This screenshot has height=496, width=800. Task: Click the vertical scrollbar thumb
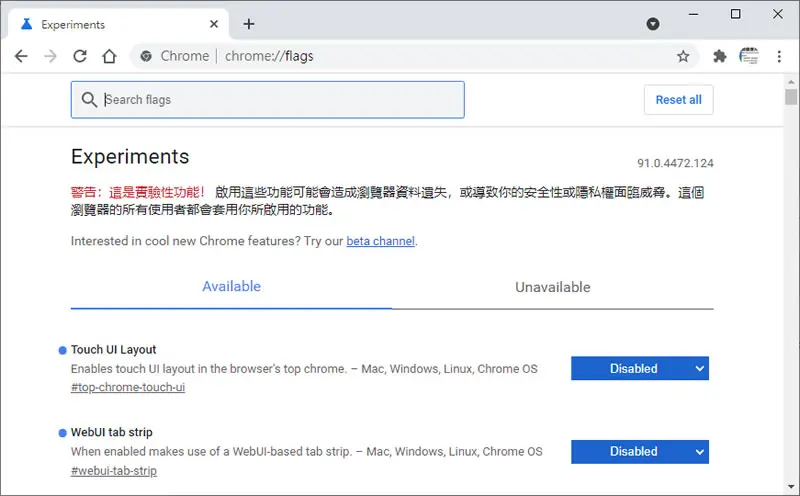tap(791, 96)
